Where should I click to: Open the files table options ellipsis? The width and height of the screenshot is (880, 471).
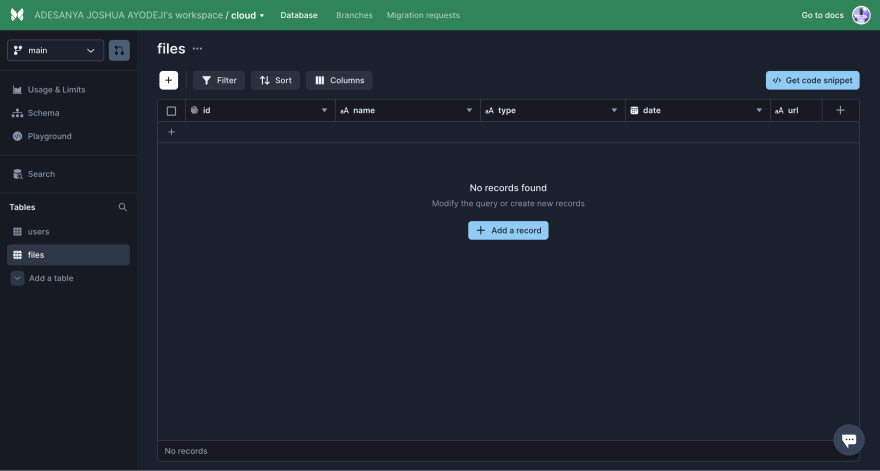coord(197,49)
